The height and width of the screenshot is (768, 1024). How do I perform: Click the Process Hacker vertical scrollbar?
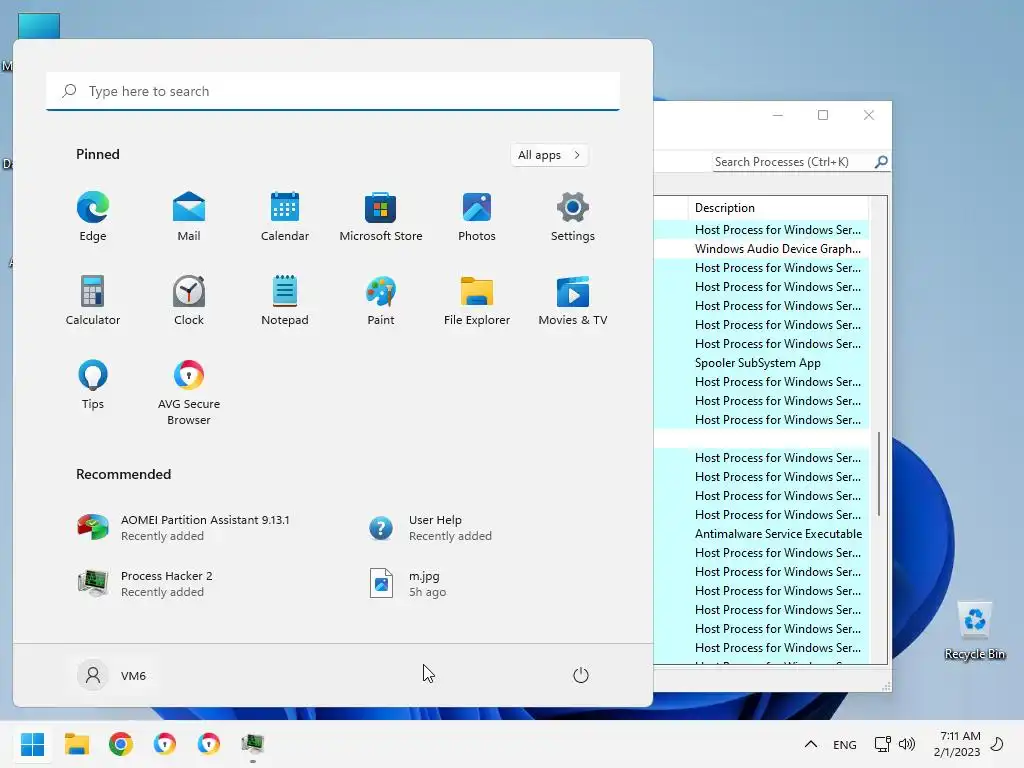point(879,473)
